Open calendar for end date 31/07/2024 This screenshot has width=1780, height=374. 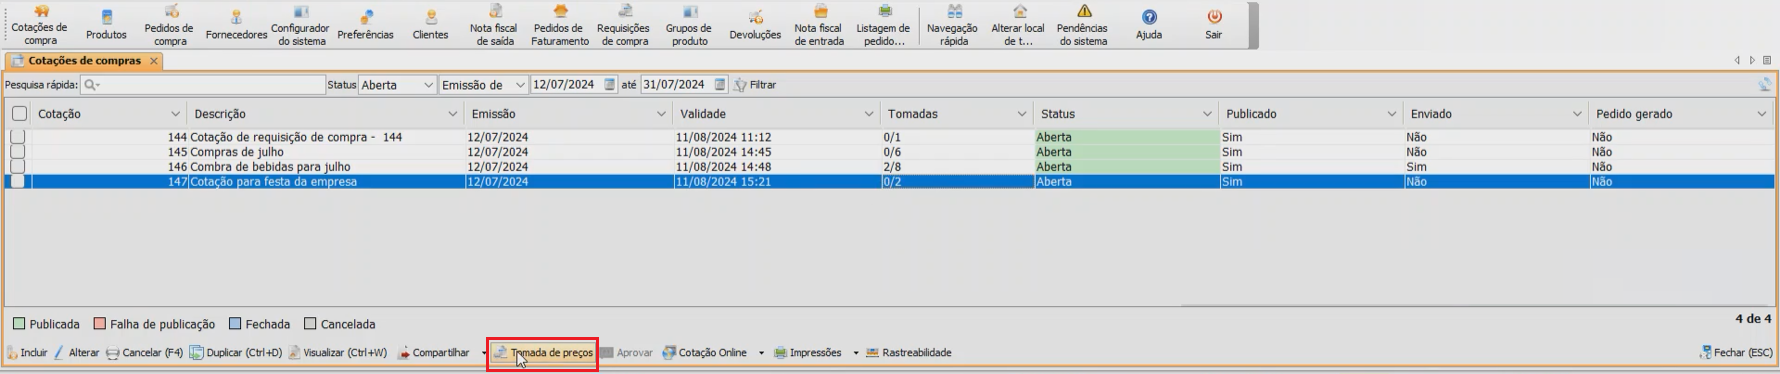tap(720, 85)
